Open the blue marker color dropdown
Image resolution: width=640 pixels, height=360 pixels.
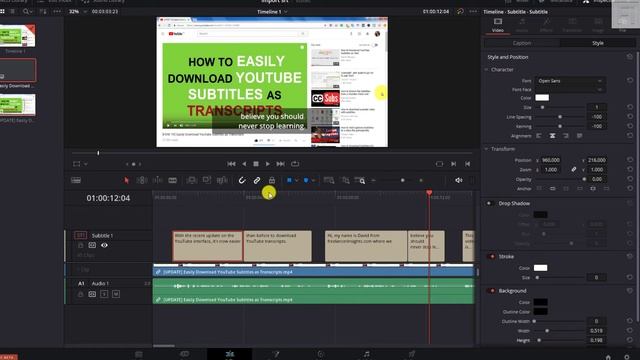click(x=313, y=180)
